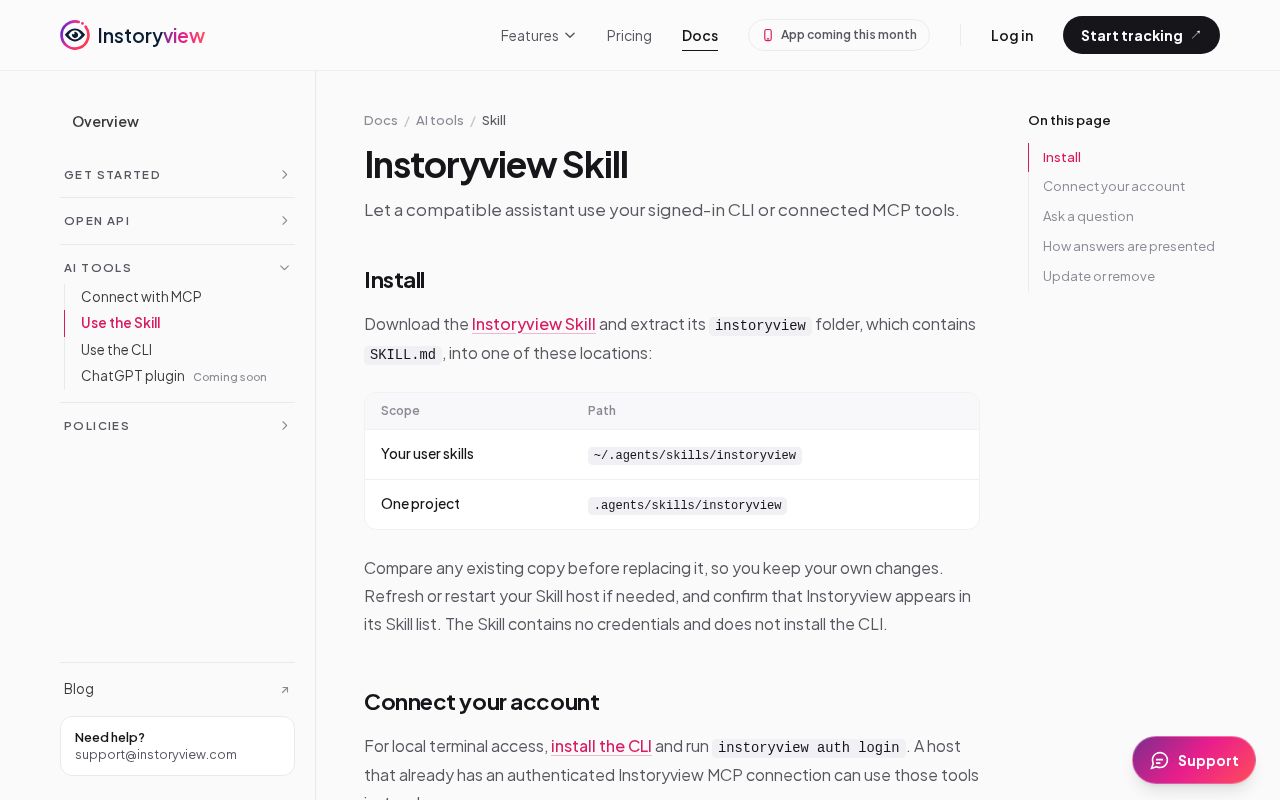Image resolution: width=1280 pixels, height=800 pixels.
Task: Select ChatGPT plugin sidebar item
Action: coord(133,376)
